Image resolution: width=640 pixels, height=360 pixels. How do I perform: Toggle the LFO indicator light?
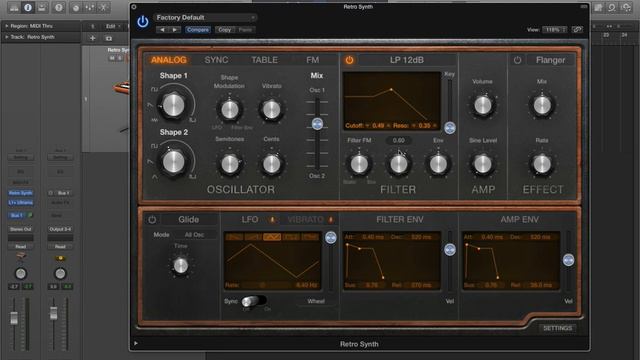(x=273, y=220)
